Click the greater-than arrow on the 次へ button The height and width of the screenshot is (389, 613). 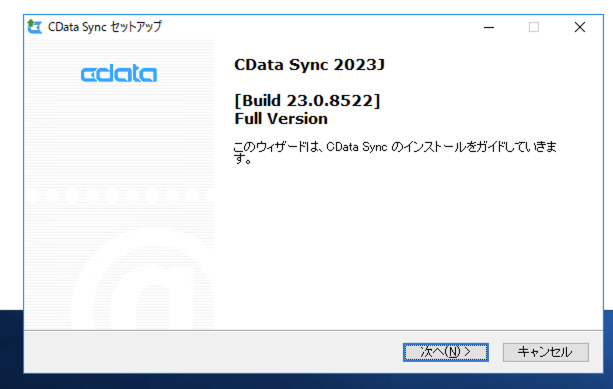coord(468,352)
